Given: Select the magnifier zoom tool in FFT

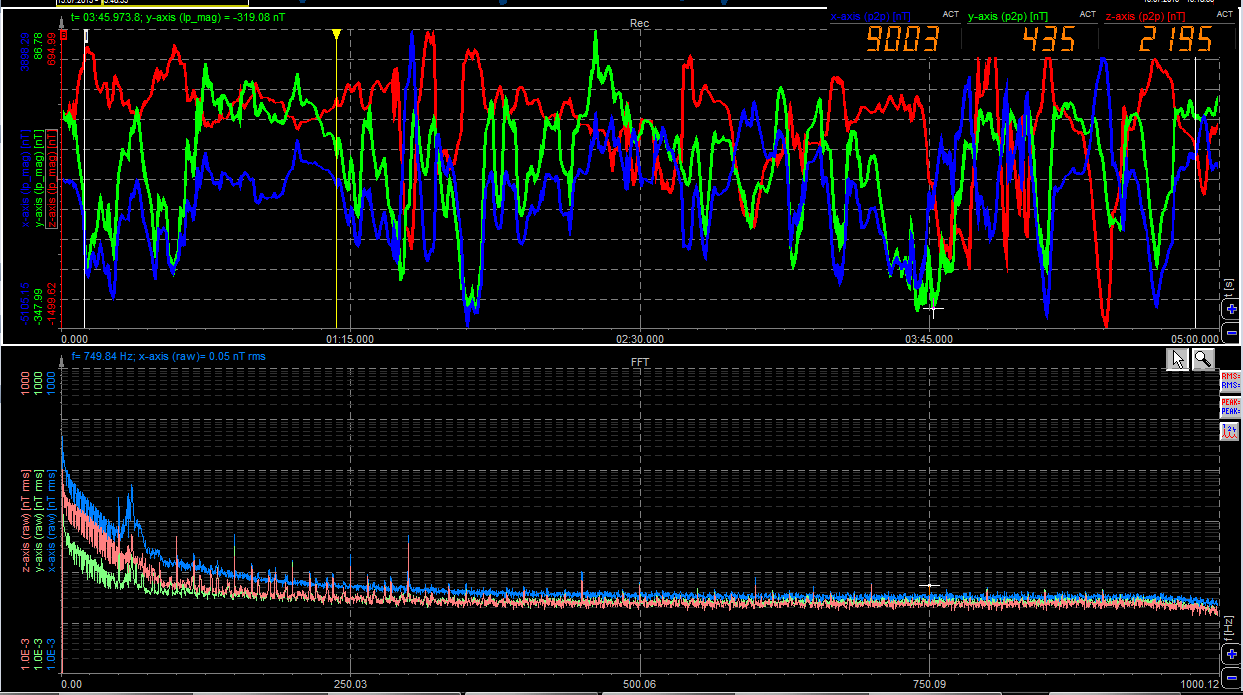Looking at the screenshot, I should click(x=1203, y=360).
